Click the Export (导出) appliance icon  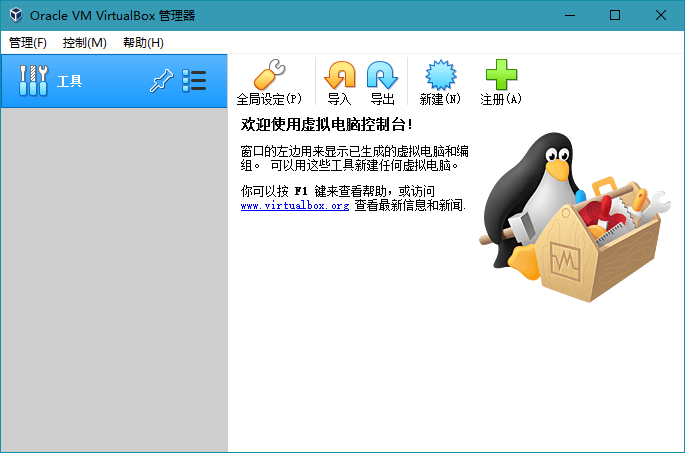point(382,78)
